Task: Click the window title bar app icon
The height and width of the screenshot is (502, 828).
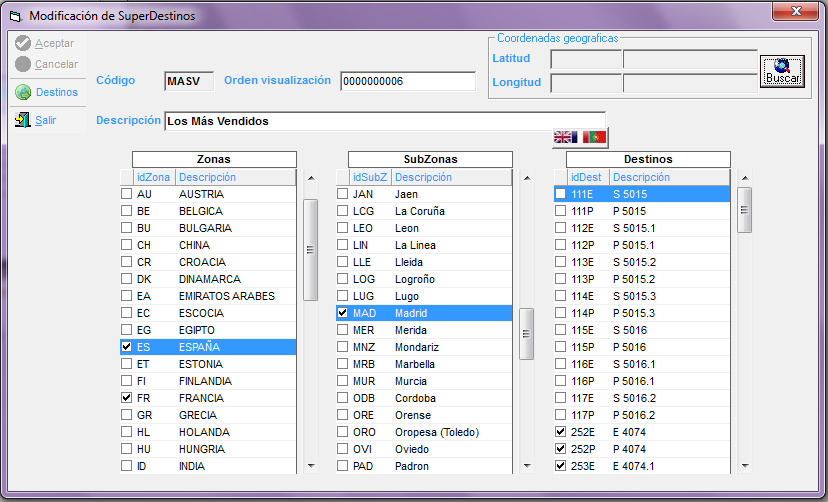Action: pos(15,16)
